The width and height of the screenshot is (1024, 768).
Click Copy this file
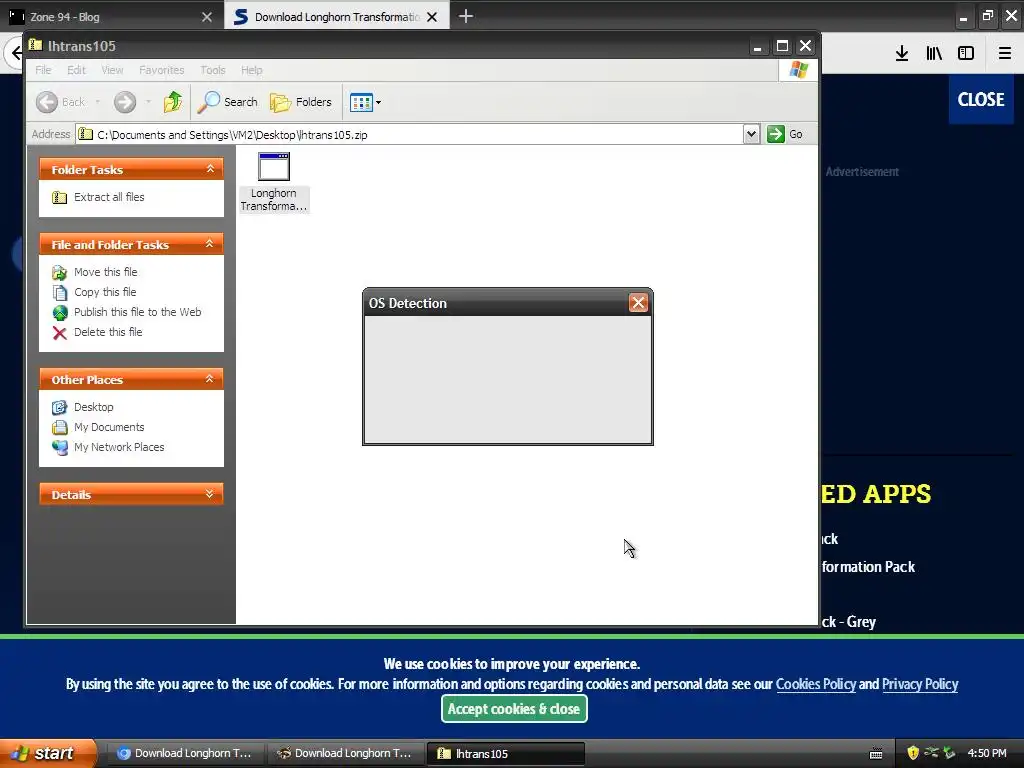pyautogui.click(x=104, y=292)
